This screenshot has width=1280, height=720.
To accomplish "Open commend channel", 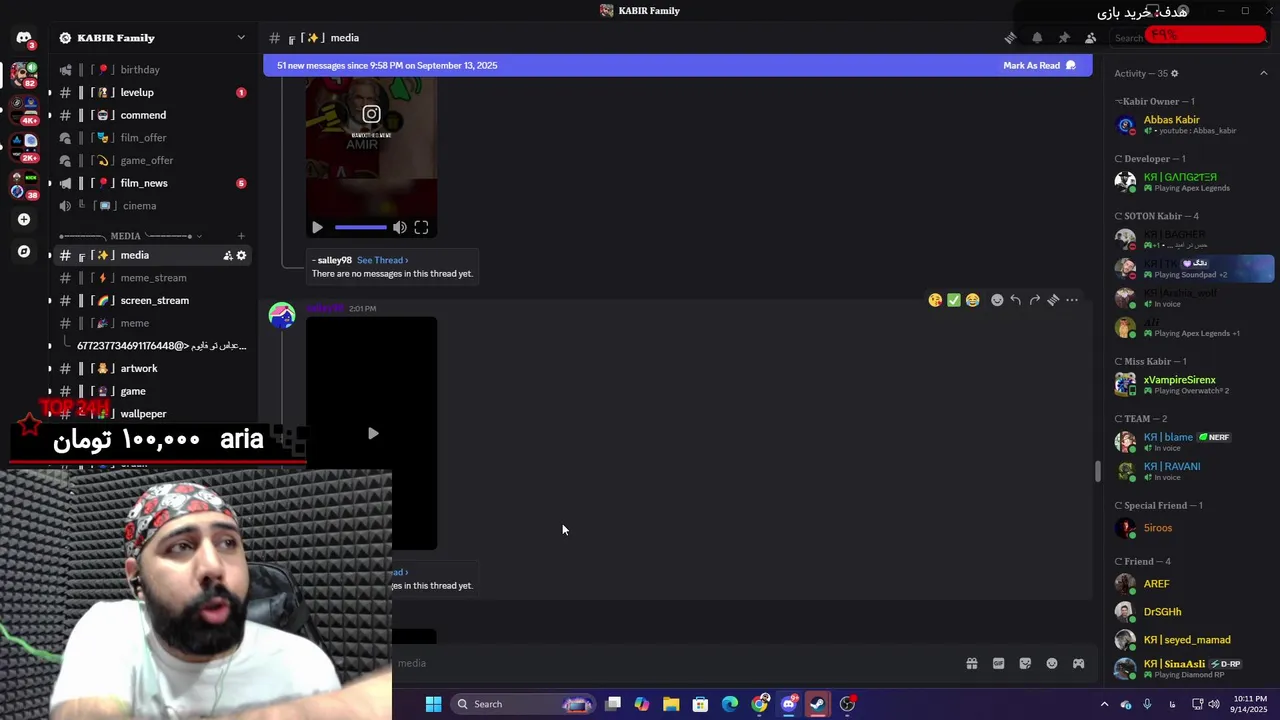I will (152, 115).
